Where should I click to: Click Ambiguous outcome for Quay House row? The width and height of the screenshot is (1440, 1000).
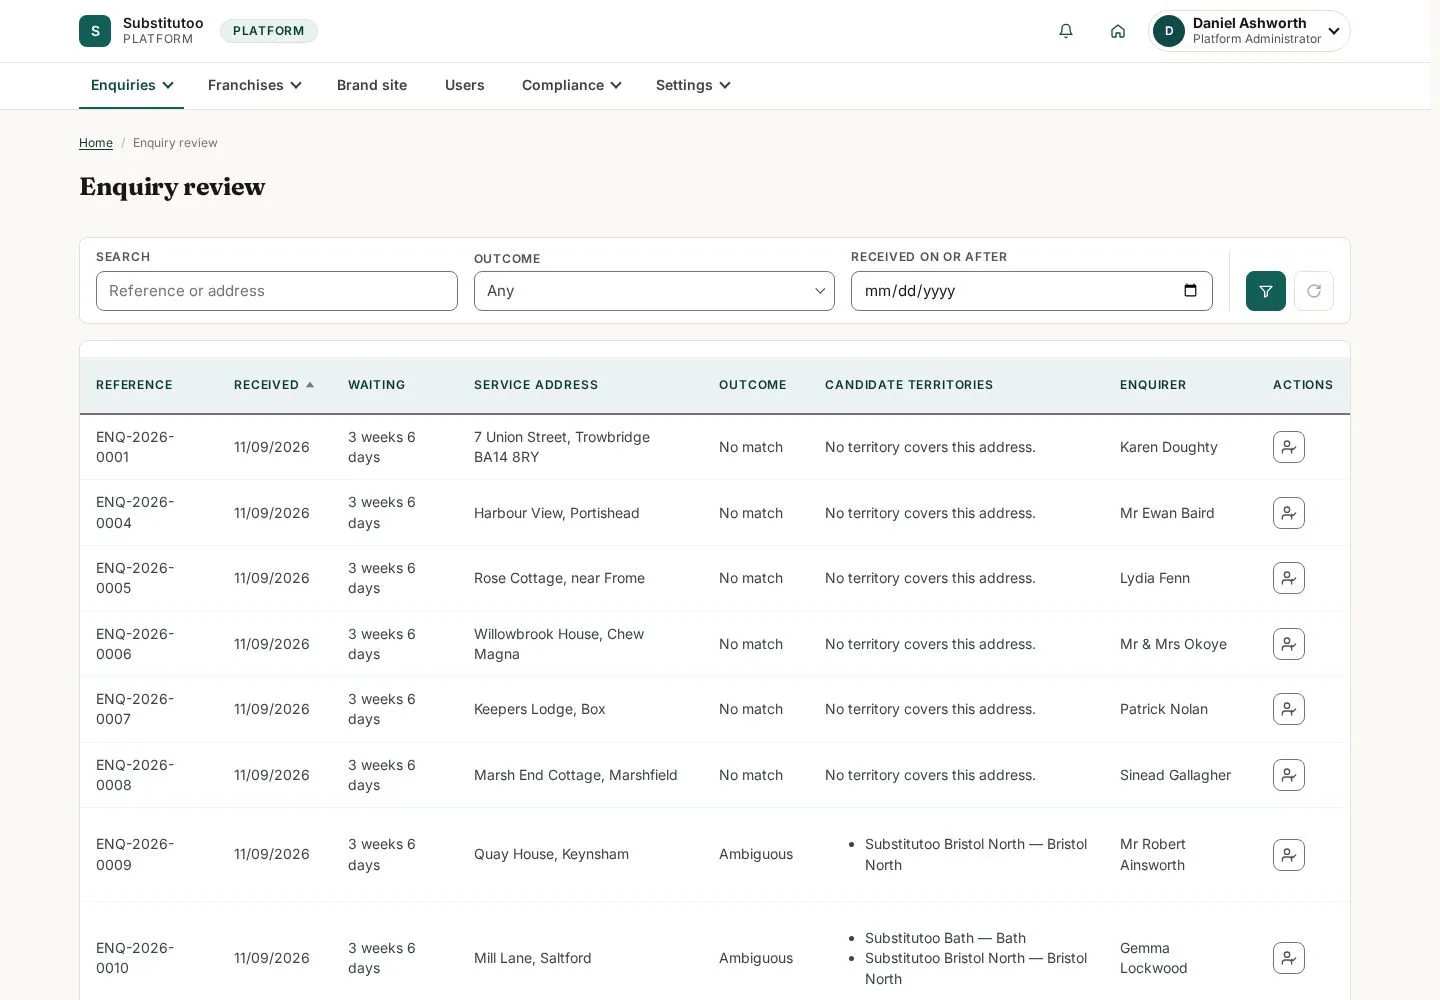[x=756, y=854]
